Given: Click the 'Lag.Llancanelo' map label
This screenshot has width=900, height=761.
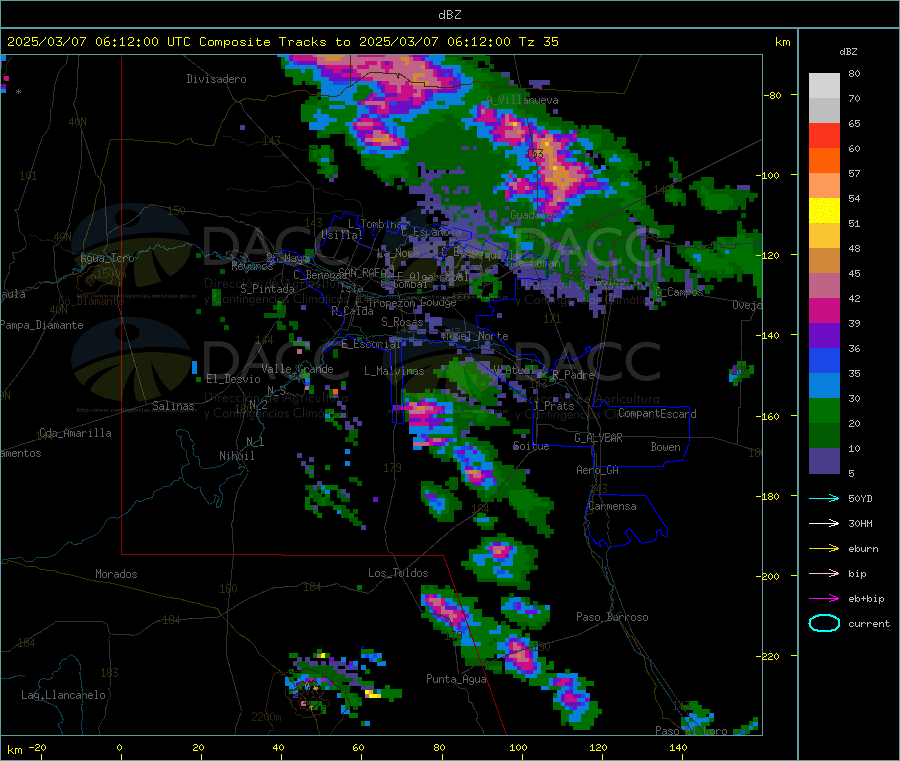Looking at the screenshot, I should coord(63,695).
